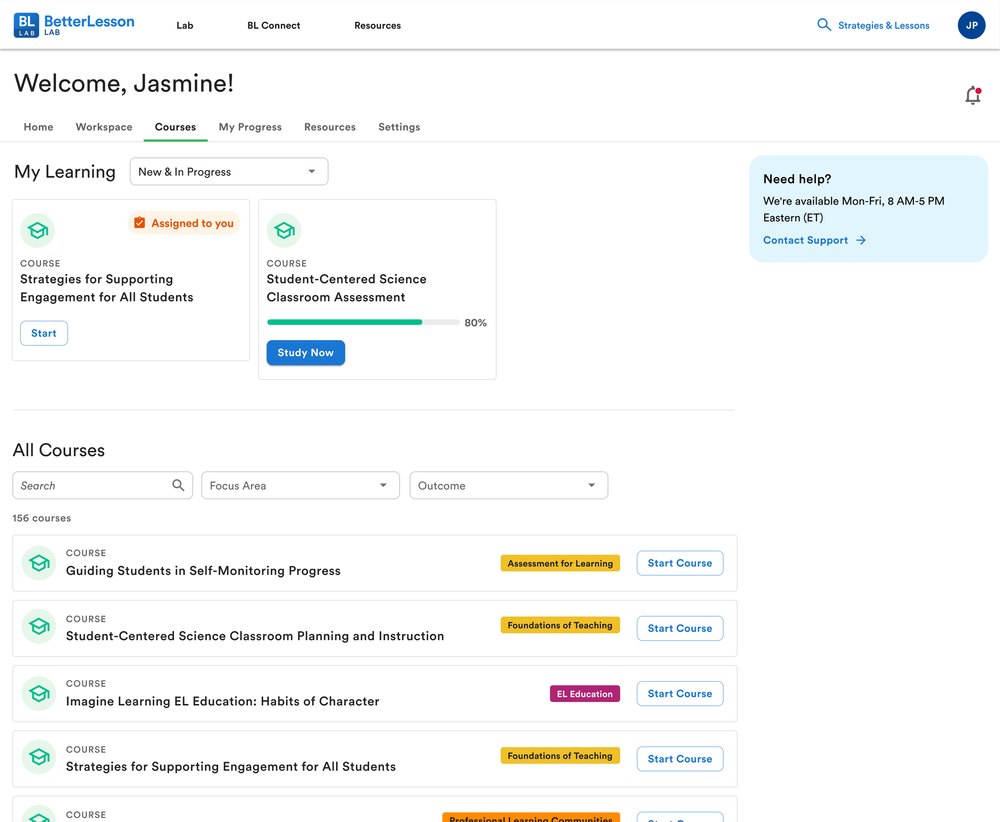Image resolution: width=1000 pixels, height=822 pixels.
Task: Start Course for Science Classroom Planning and Instruction
Action: [680, 628]
